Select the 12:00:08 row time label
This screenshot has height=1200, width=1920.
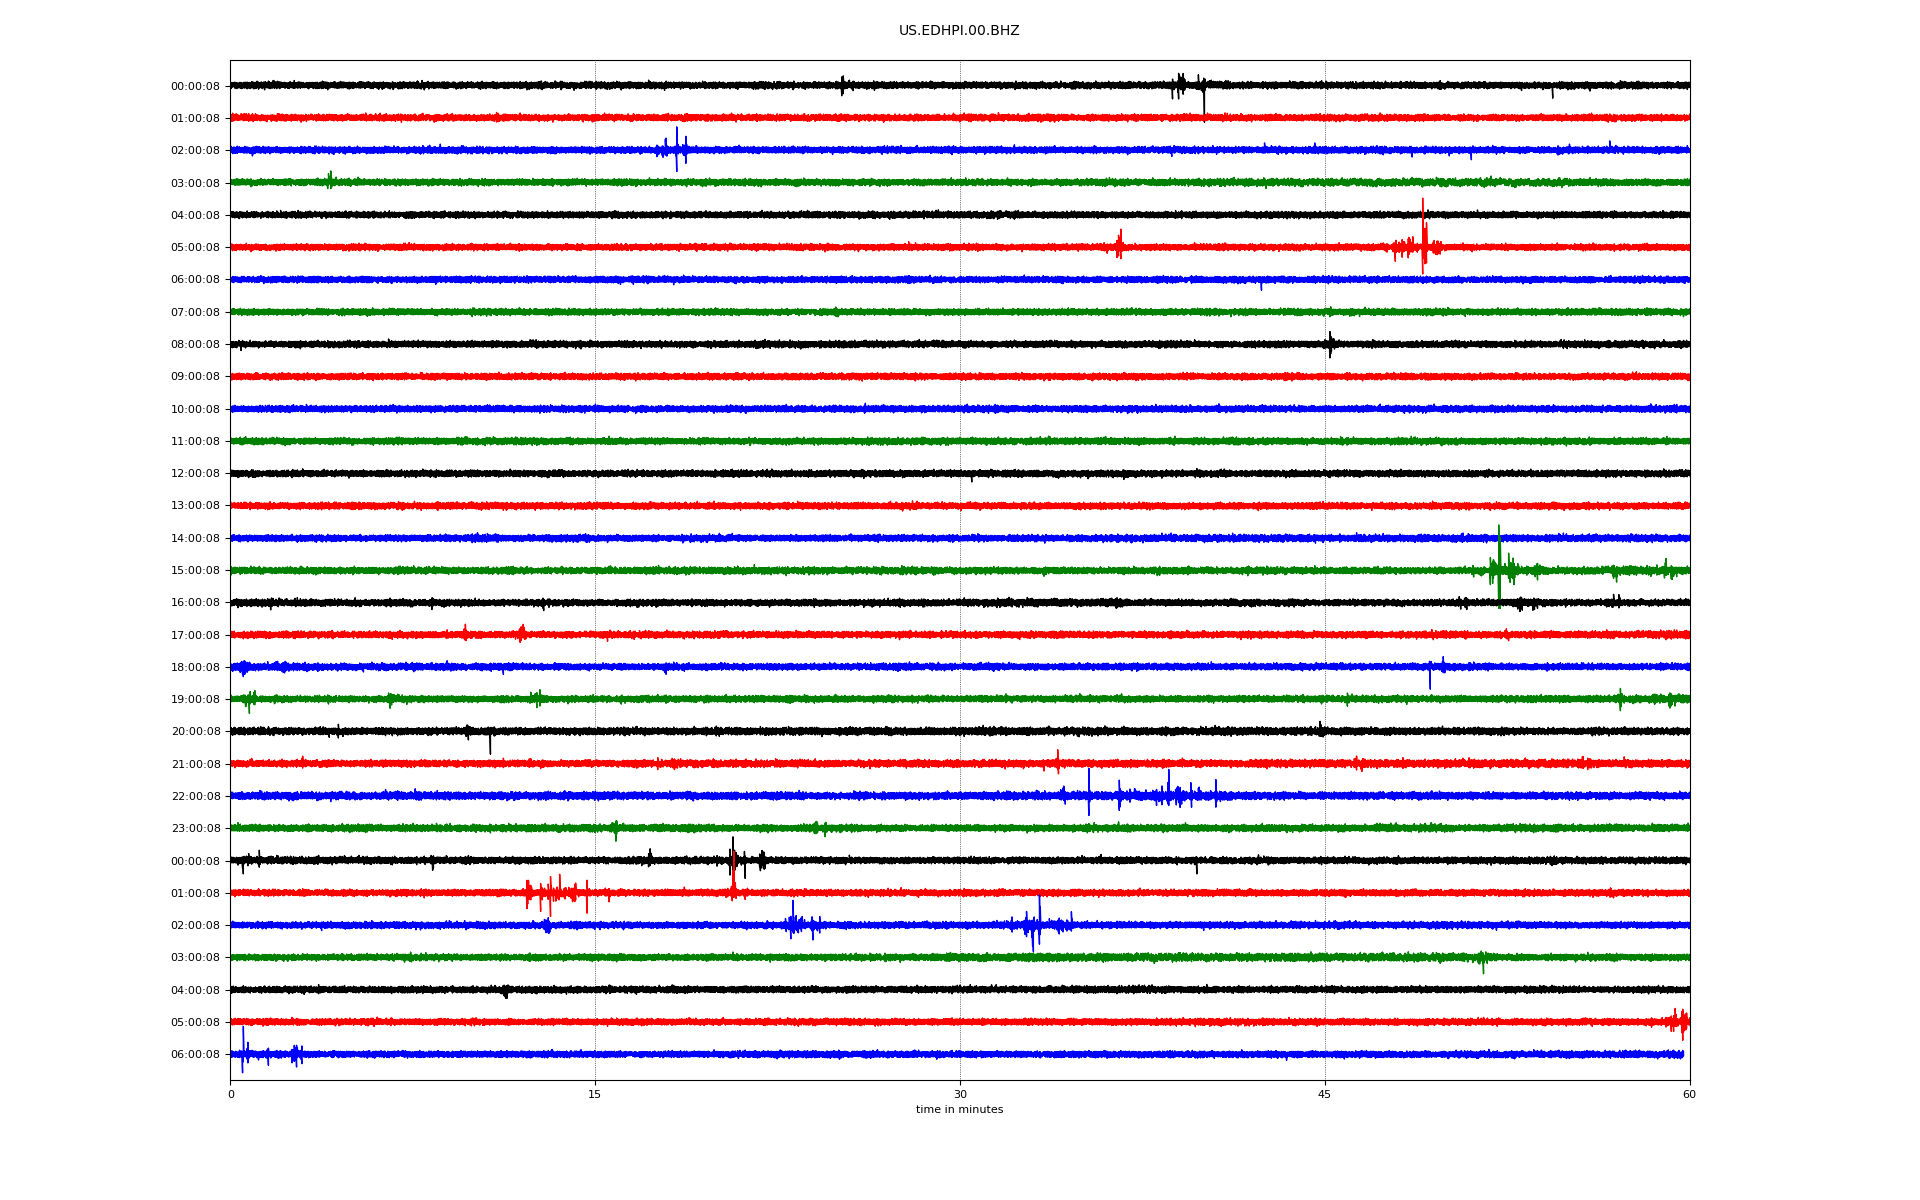[x=195, y=474]
